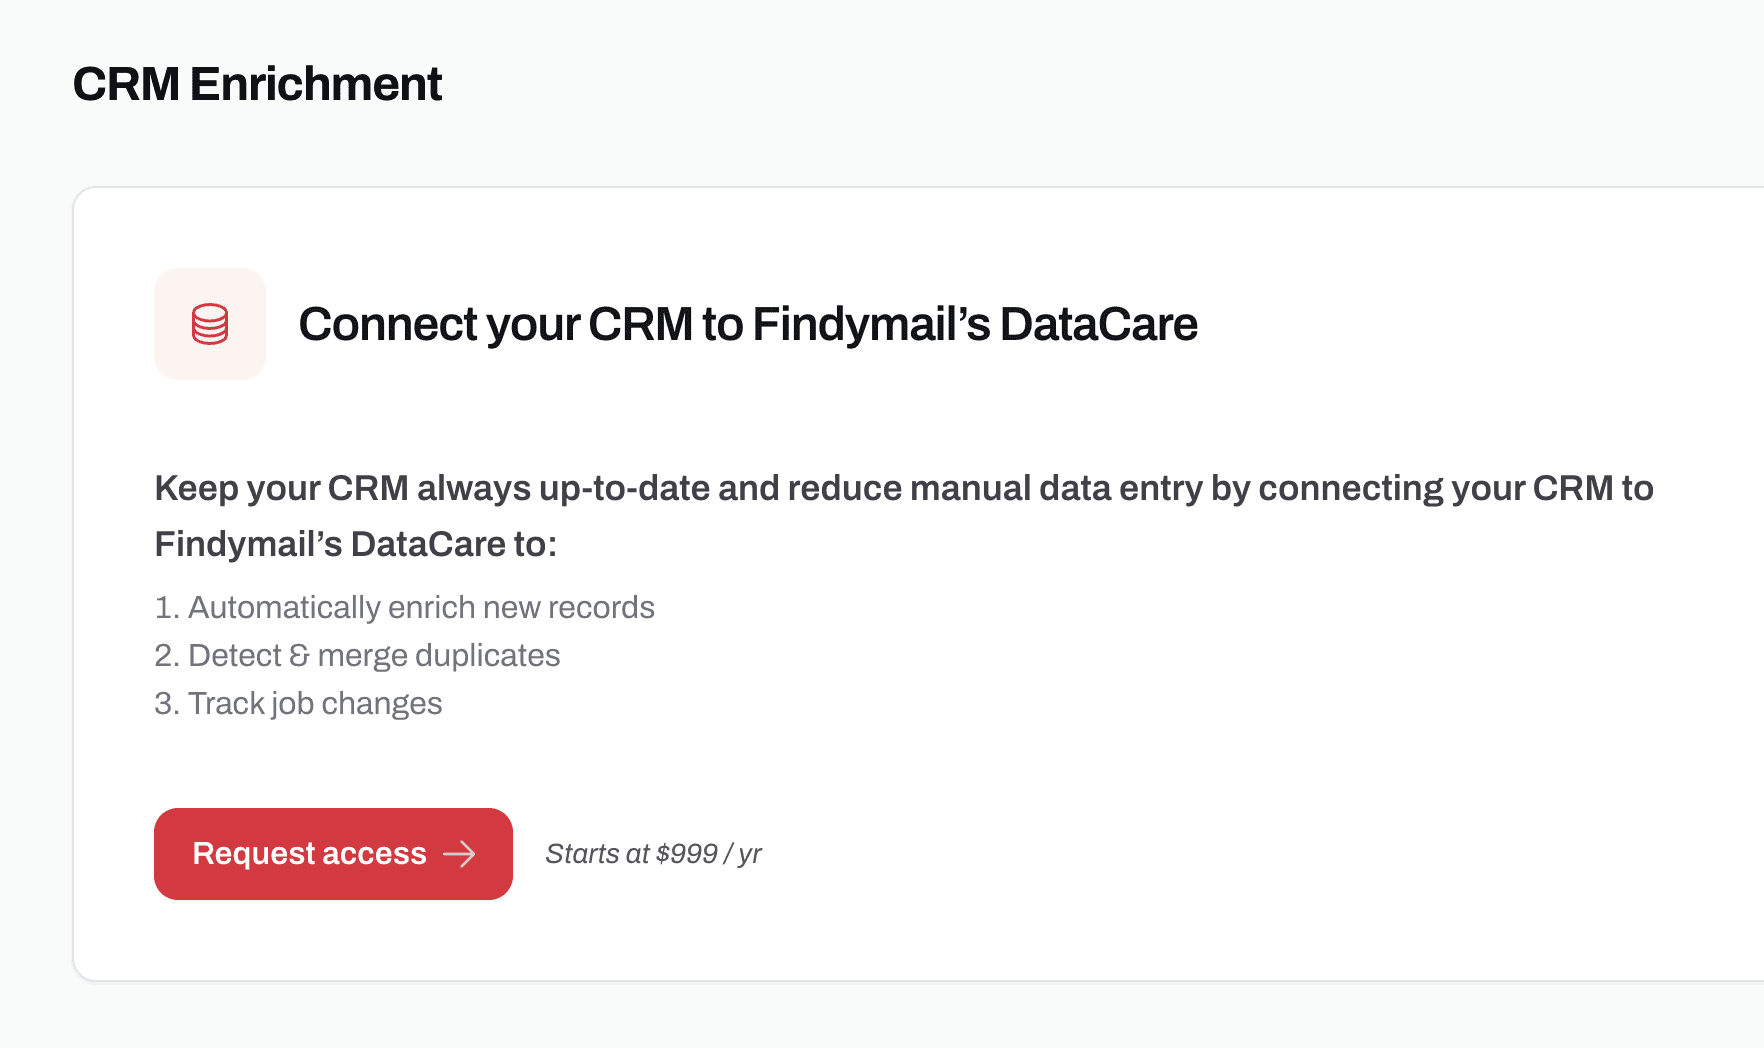Viewport: 1764px width, 1048px height.
Task: Click the DataCare database symbol on pink background
Action: pyautogui.click(x=209, y=323)
